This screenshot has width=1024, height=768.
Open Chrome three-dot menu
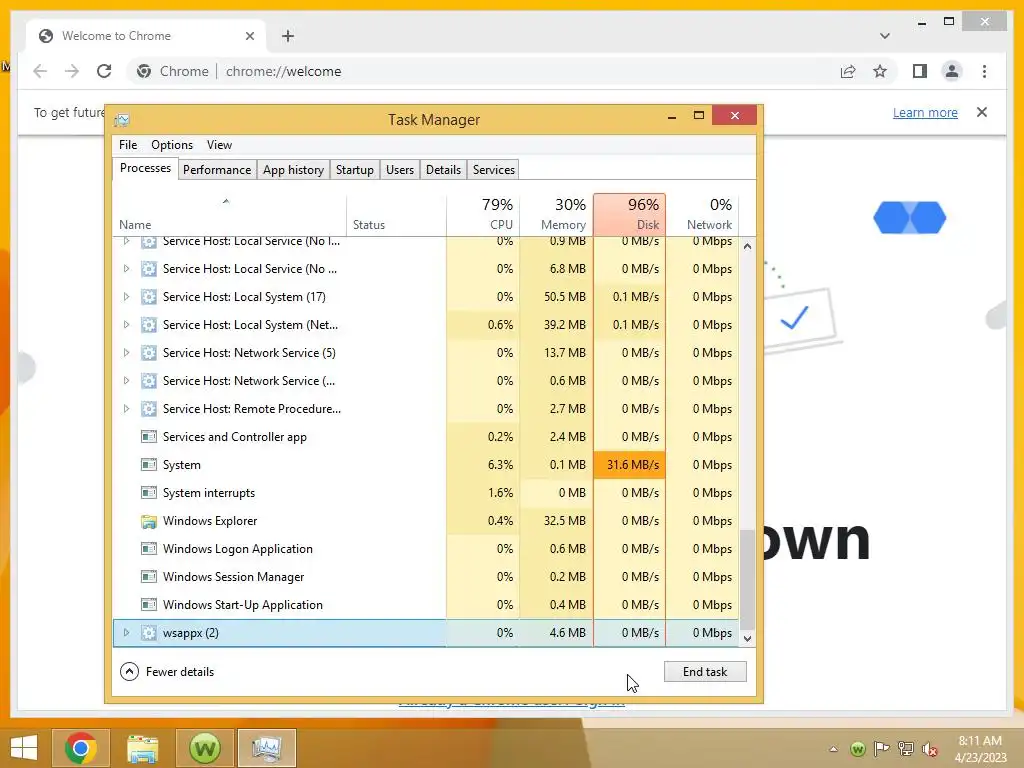pyautogui.click(x=984, y=71)
